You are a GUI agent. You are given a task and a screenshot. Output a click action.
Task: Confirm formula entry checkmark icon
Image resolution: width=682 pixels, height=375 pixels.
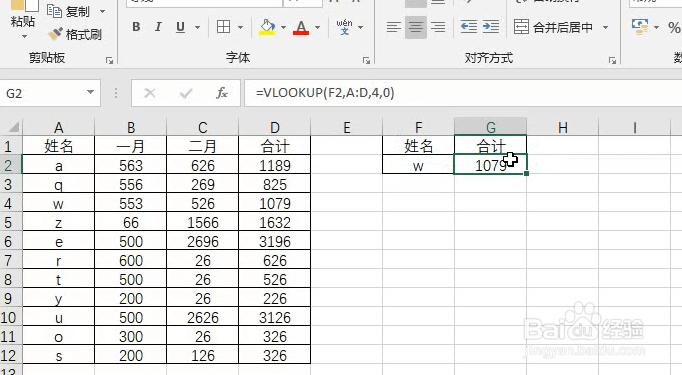click(186, 93)
